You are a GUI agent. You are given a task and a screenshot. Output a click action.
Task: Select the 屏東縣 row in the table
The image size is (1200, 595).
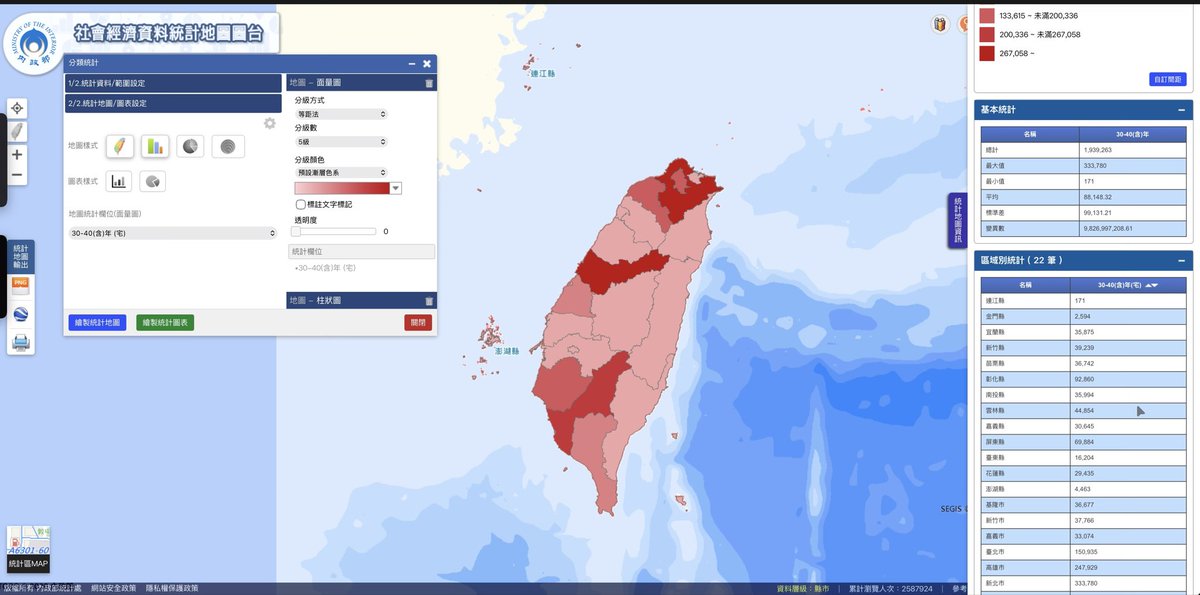point(1083,442)
